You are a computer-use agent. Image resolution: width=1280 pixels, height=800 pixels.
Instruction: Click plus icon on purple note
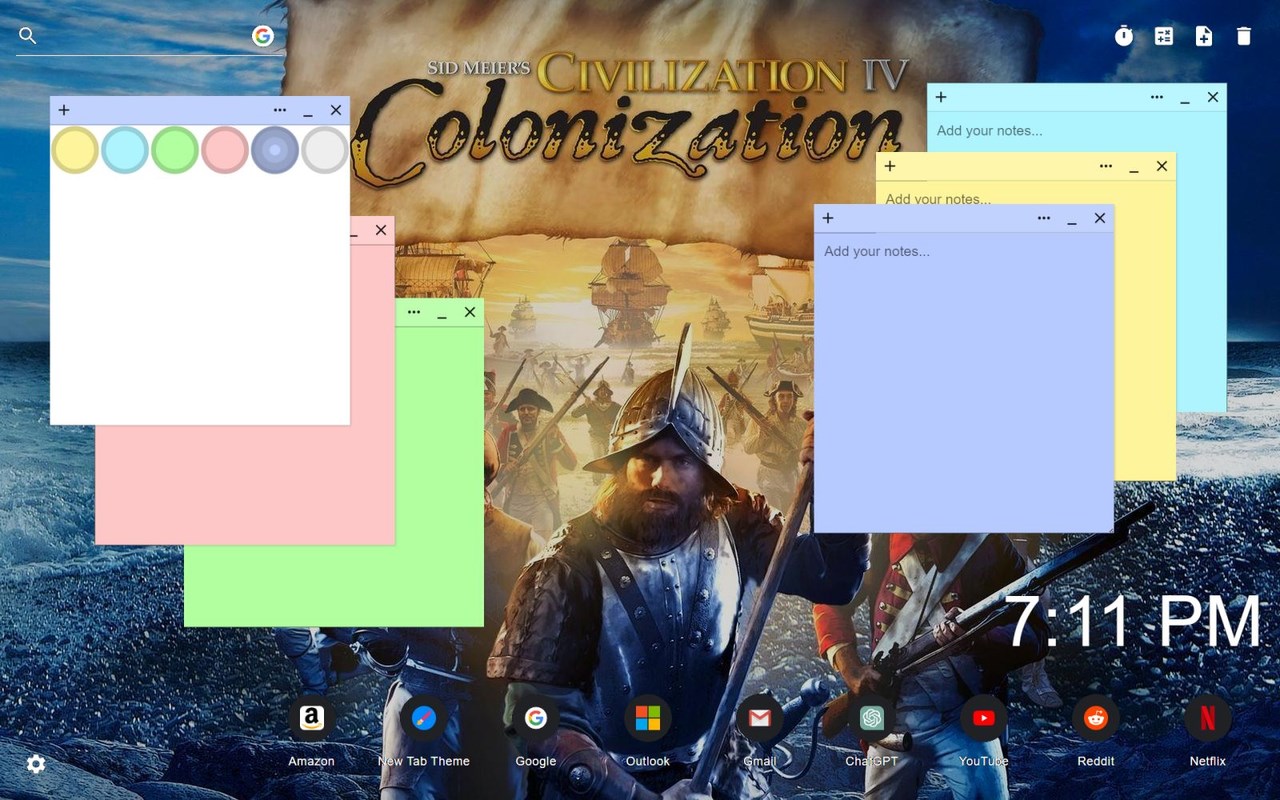[x=828, y=218]
